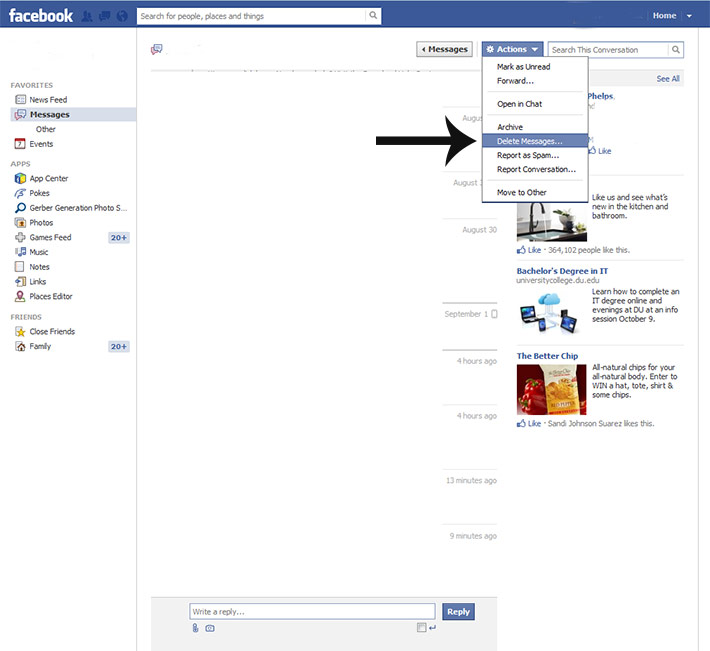The height and width of the screenshot is (651, 710).
Task: Go to Home
Action: tap(664, 15)
